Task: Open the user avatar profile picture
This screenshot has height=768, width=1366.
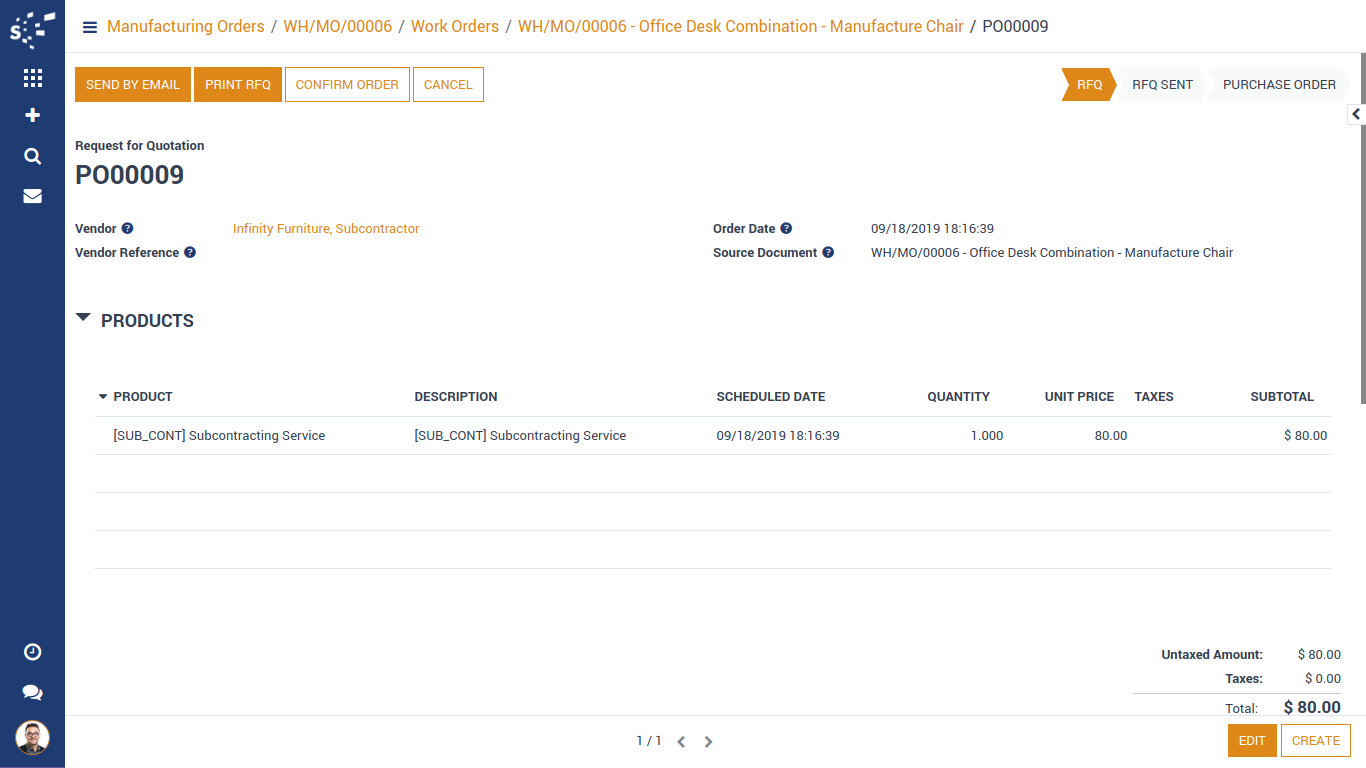Action: 32,738
